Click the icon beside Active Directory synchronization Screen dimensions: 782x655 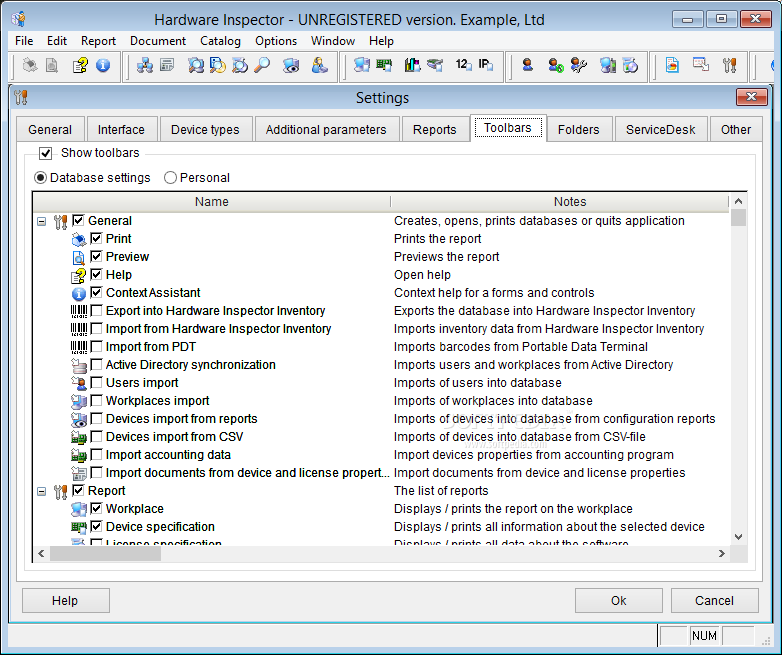pos(79,365)
